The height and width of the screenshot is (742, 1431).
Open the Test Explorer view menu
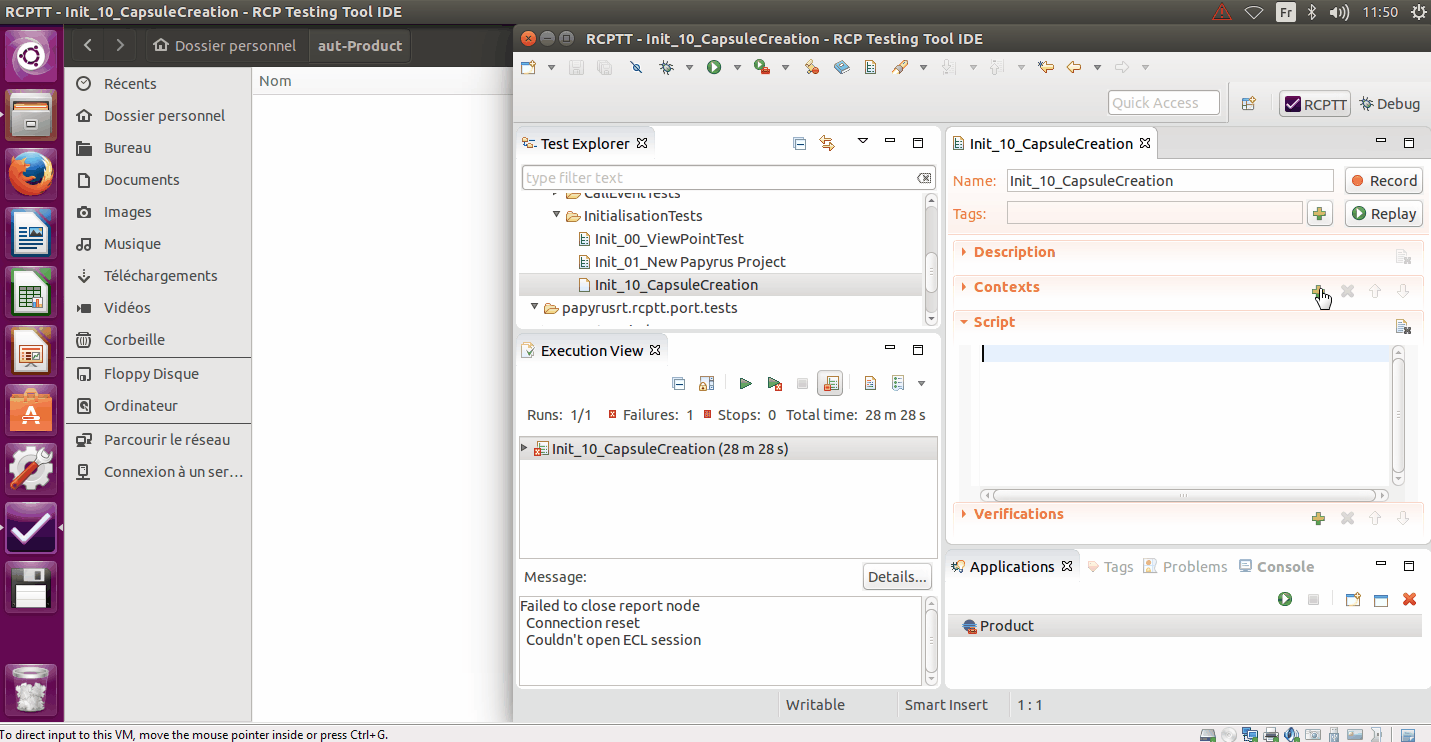(x=863, y=143)
